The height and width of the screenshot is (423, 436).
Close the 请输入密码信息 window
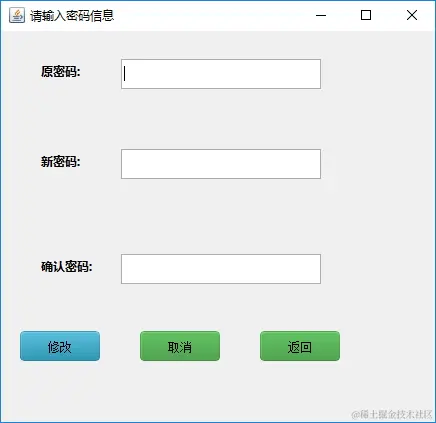[x=412, y=15]
